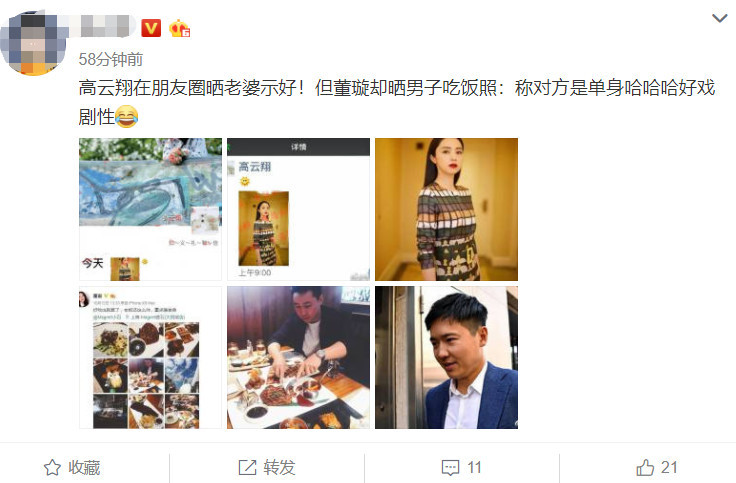
Task: Click the star icon next to 收藏
Action: [x=52, y=468]
